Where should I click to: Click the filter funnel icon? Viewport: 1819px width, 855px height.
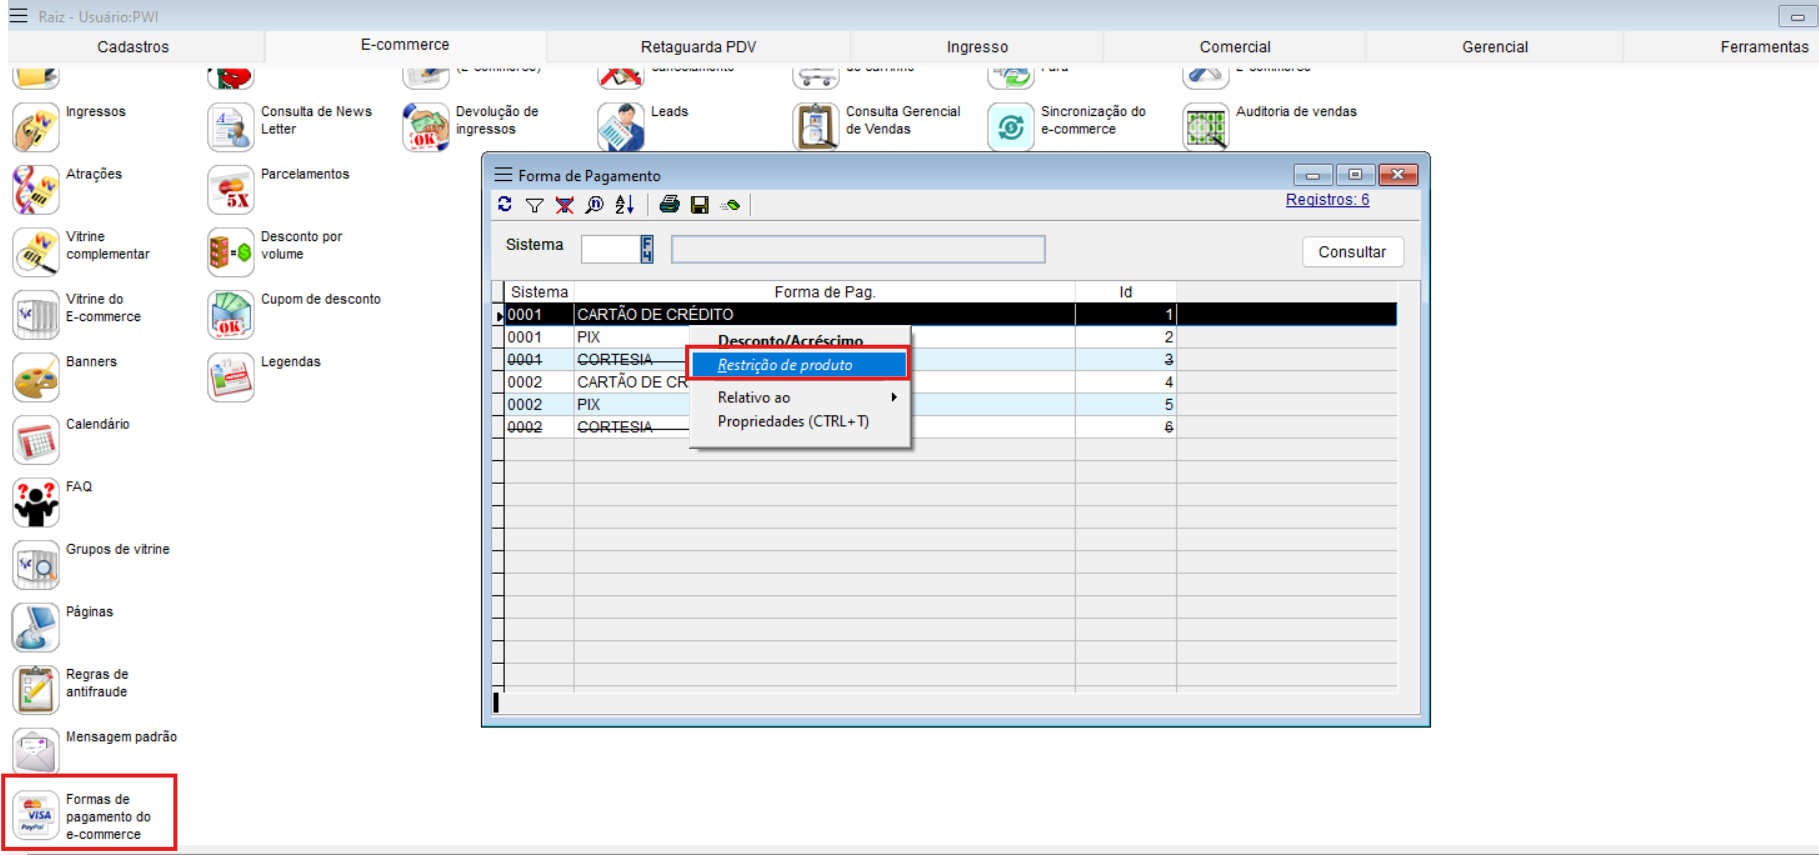pyautogui.click(x=535, y=205)
